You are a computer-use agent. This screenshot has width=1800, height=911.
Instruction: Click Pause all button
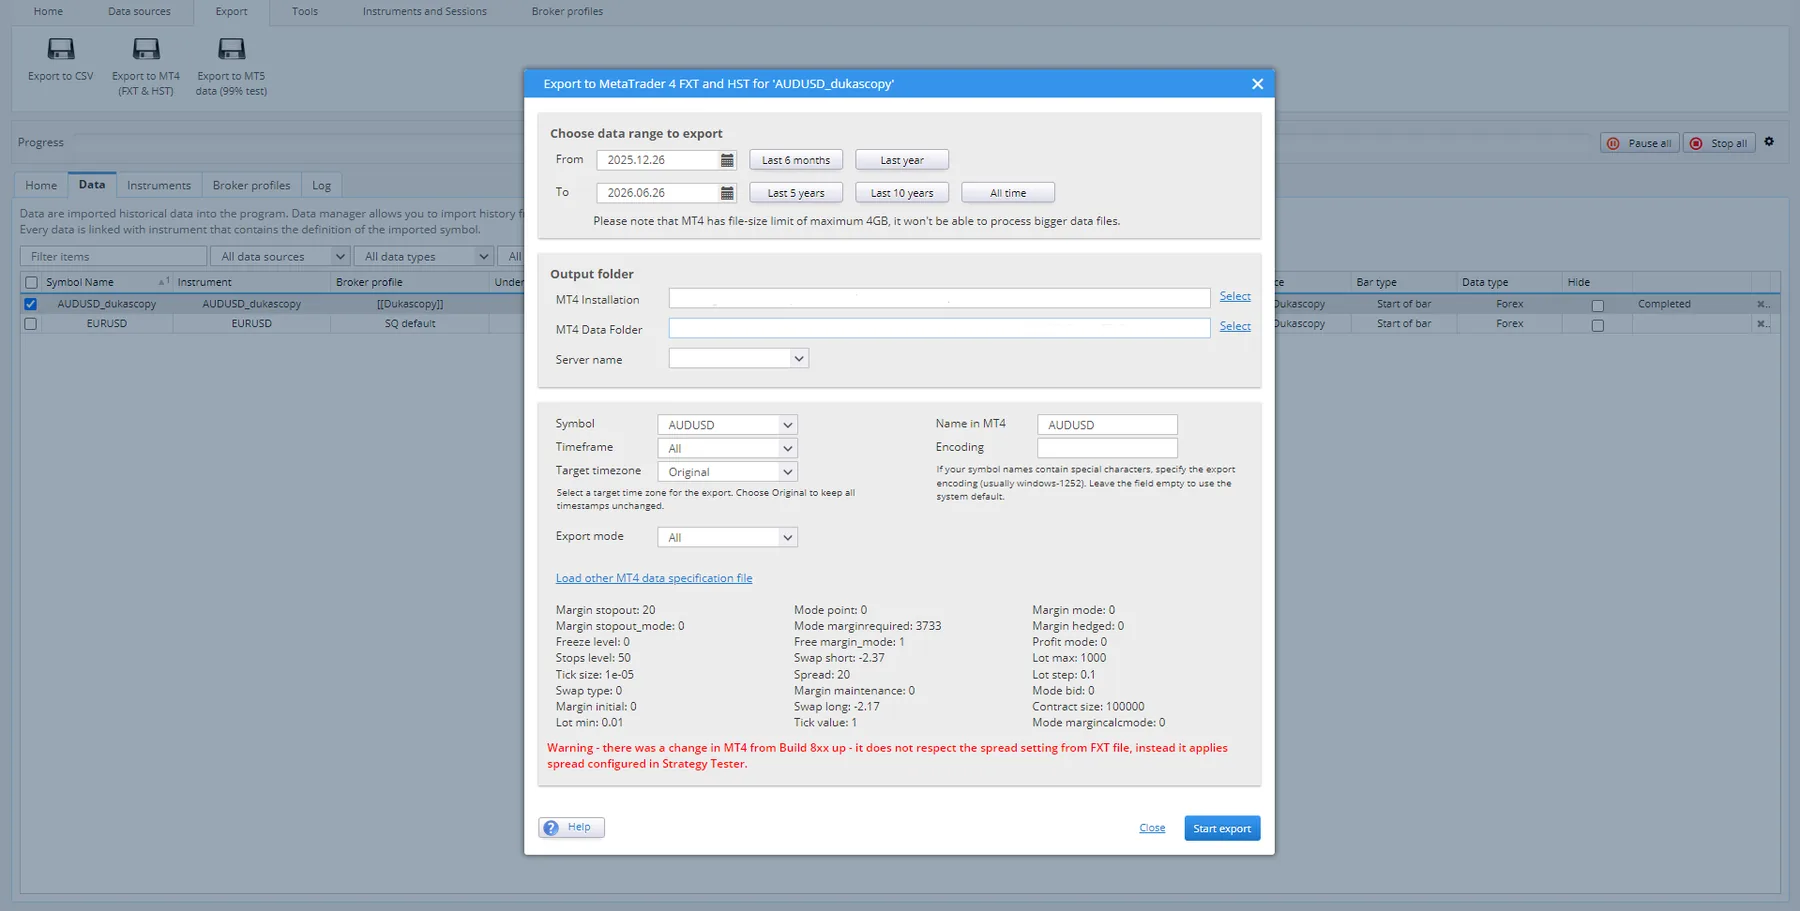tap(1640, 143)
